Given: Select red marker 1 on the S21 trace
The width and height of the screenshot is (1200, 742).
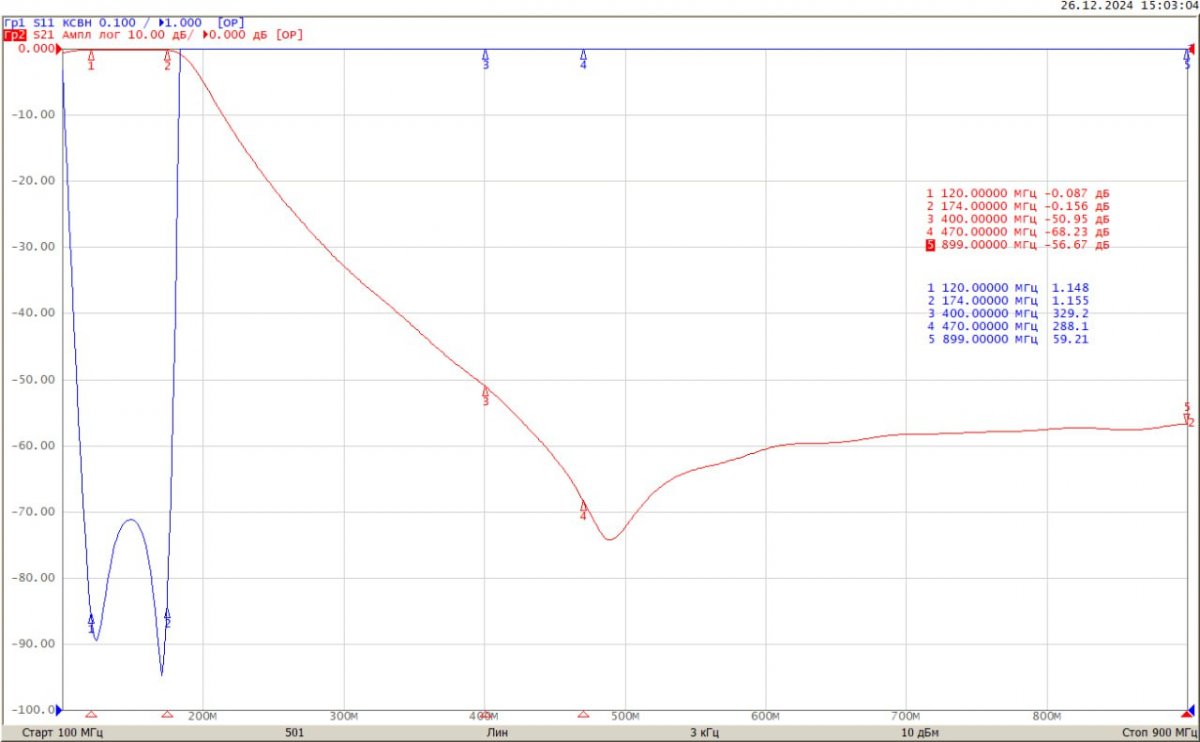Looking at the screenshot, I should point(91,60).
